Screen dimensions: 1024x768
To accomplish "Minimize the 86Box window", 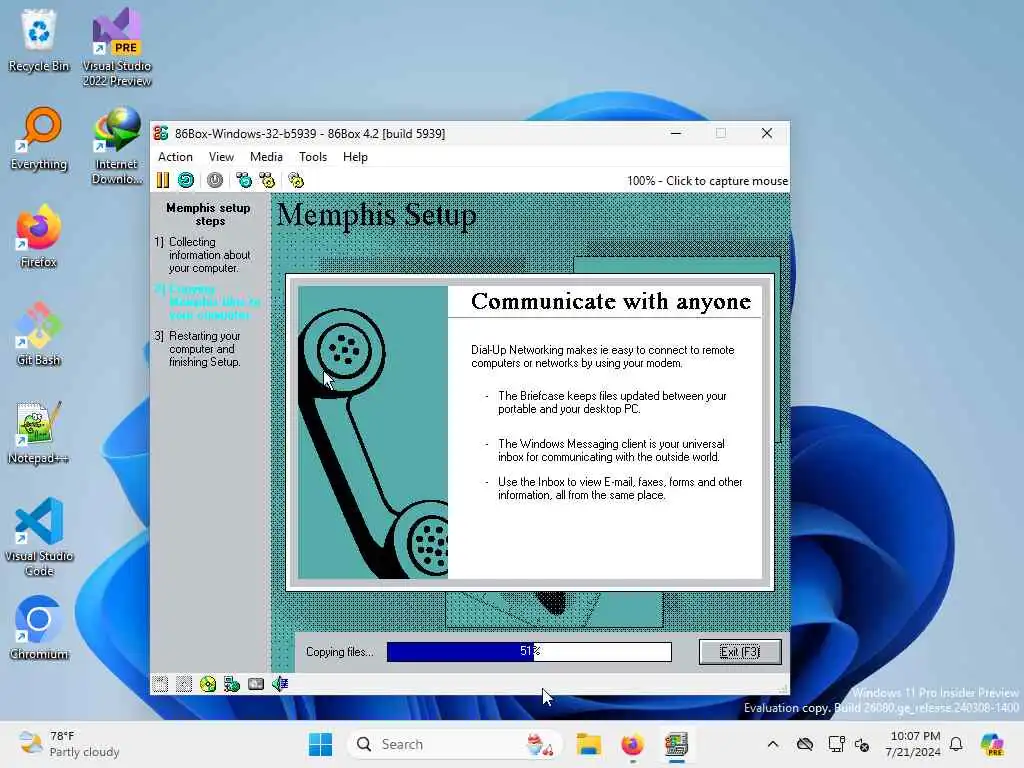I will coord(676,133).
